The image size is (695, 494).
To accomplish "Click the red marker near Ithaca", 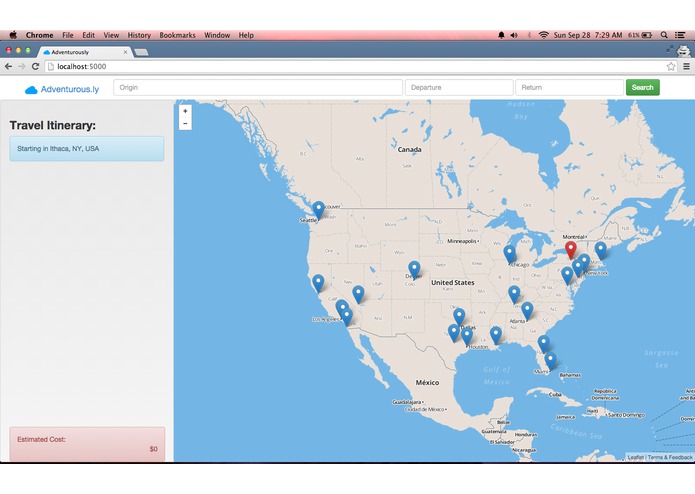I will pyautogui.click(x=571, y=250).
